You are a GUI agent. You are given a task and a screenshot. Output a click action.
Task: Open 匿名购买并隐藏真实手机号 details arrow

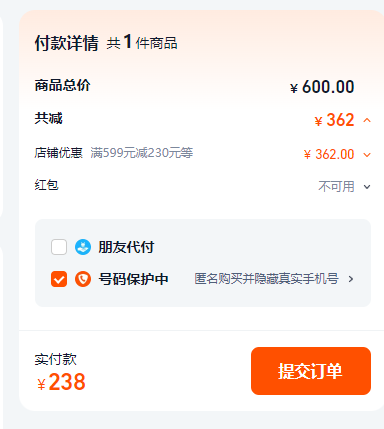(x=351, y=279)
